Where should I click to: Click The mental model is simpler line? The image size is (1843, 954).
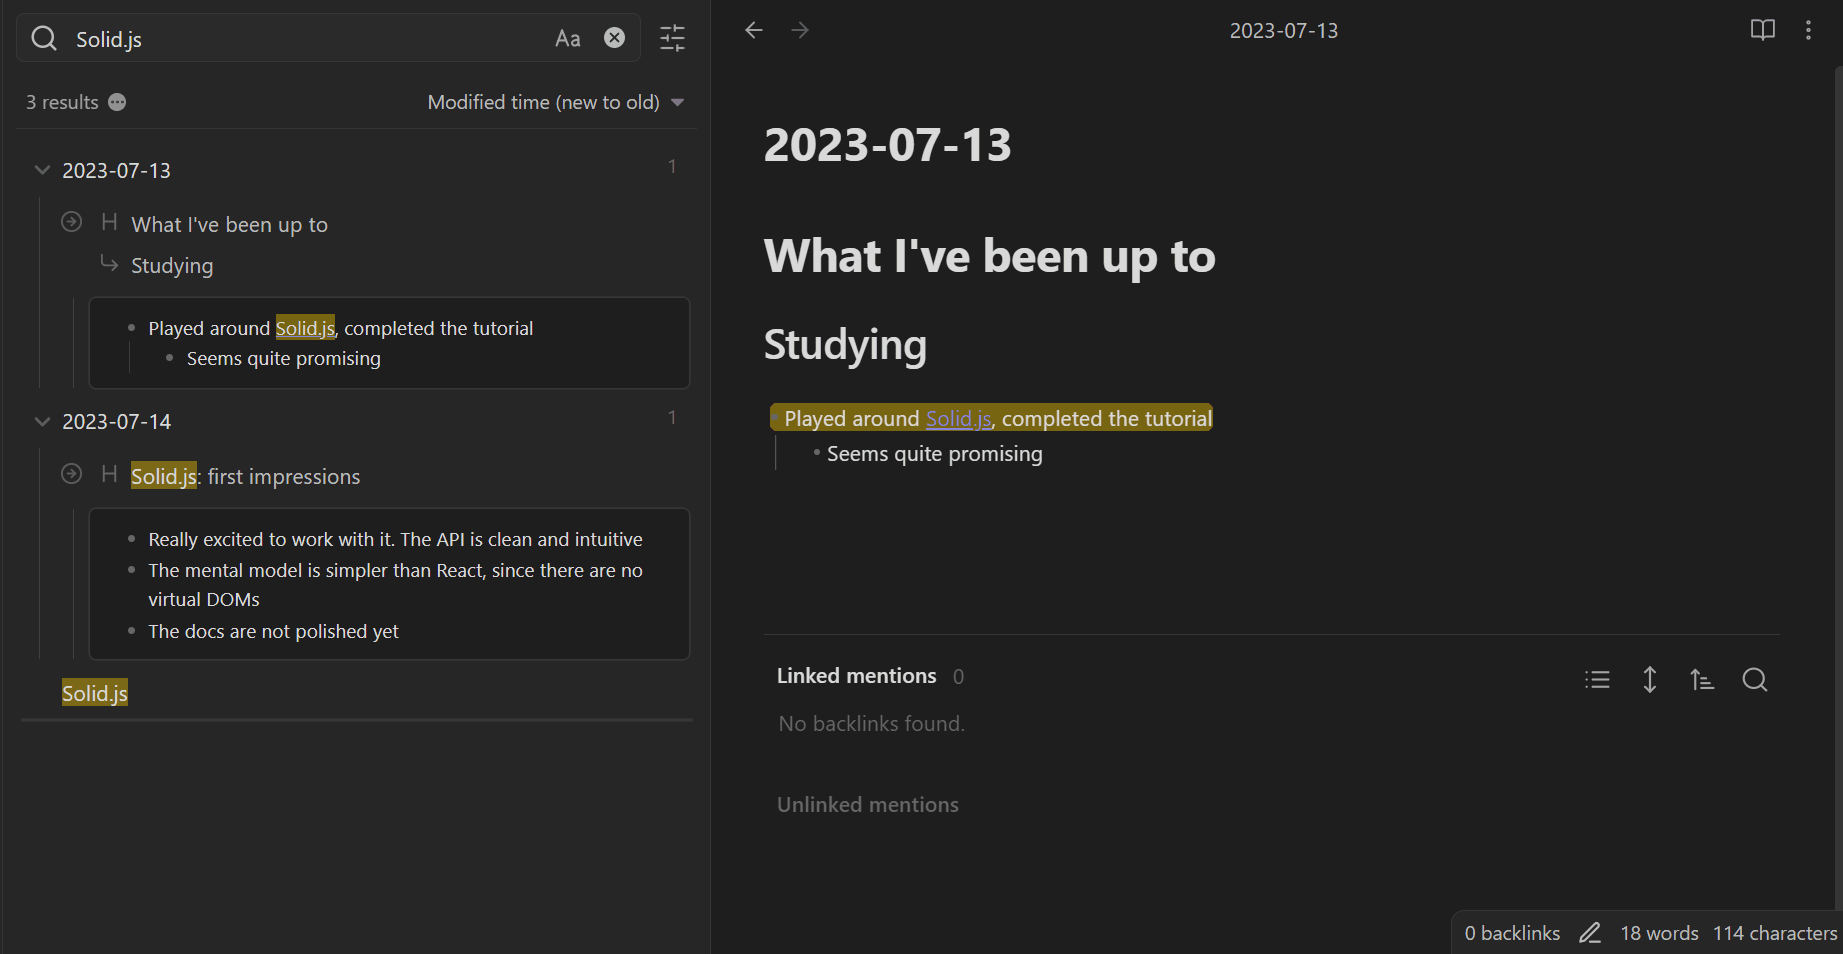(395, 585)
